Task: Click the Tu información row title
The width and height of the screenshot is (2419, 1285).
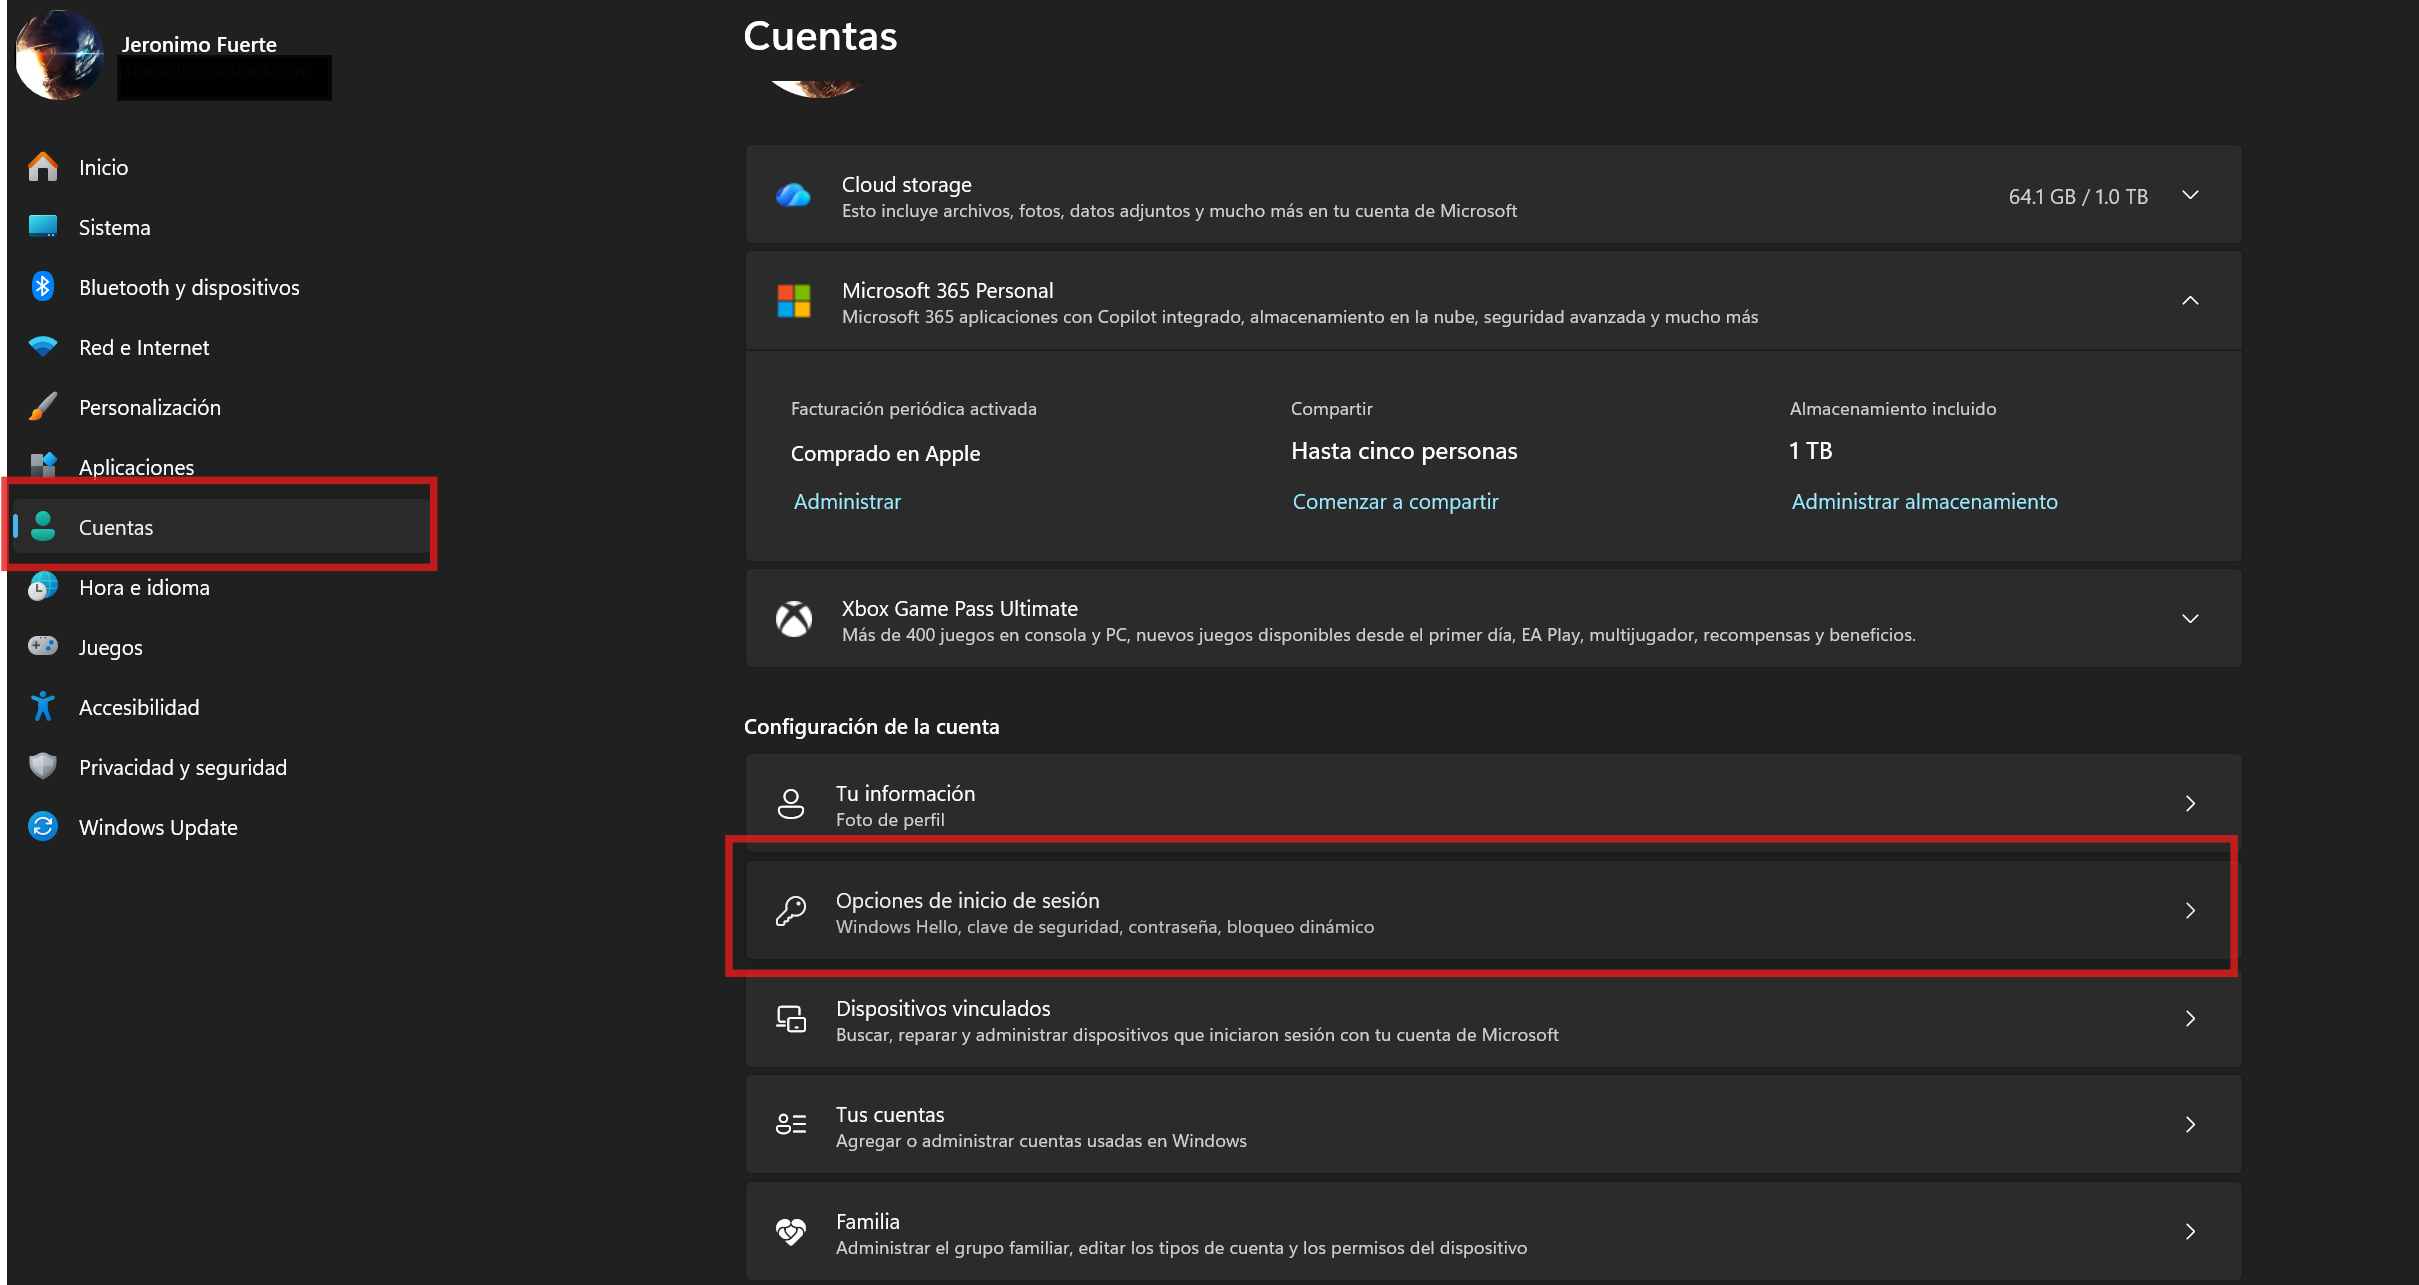Action: click(x=905, y=793)
